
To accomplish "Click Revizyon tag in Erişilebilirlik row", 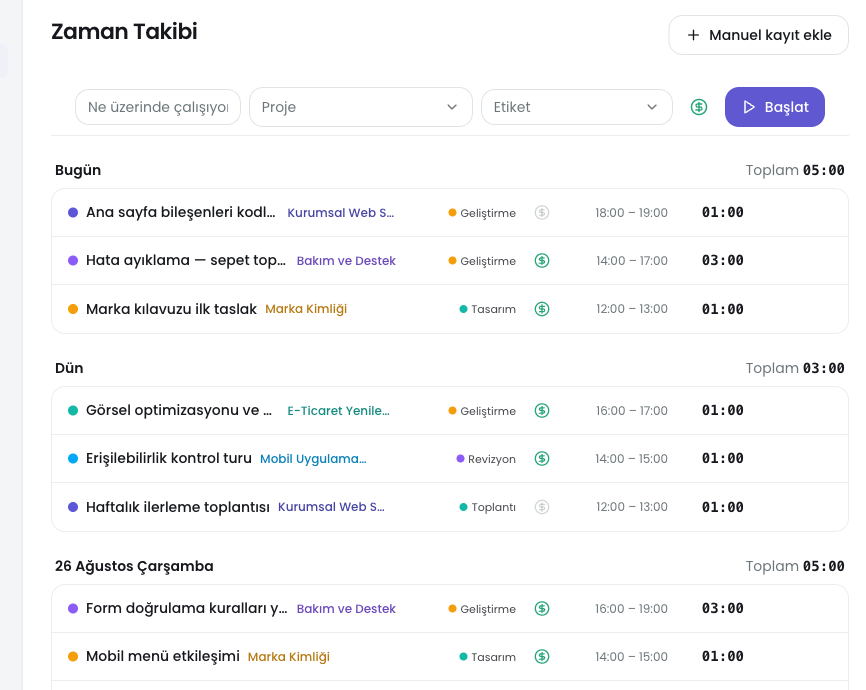I will (486, 459).
